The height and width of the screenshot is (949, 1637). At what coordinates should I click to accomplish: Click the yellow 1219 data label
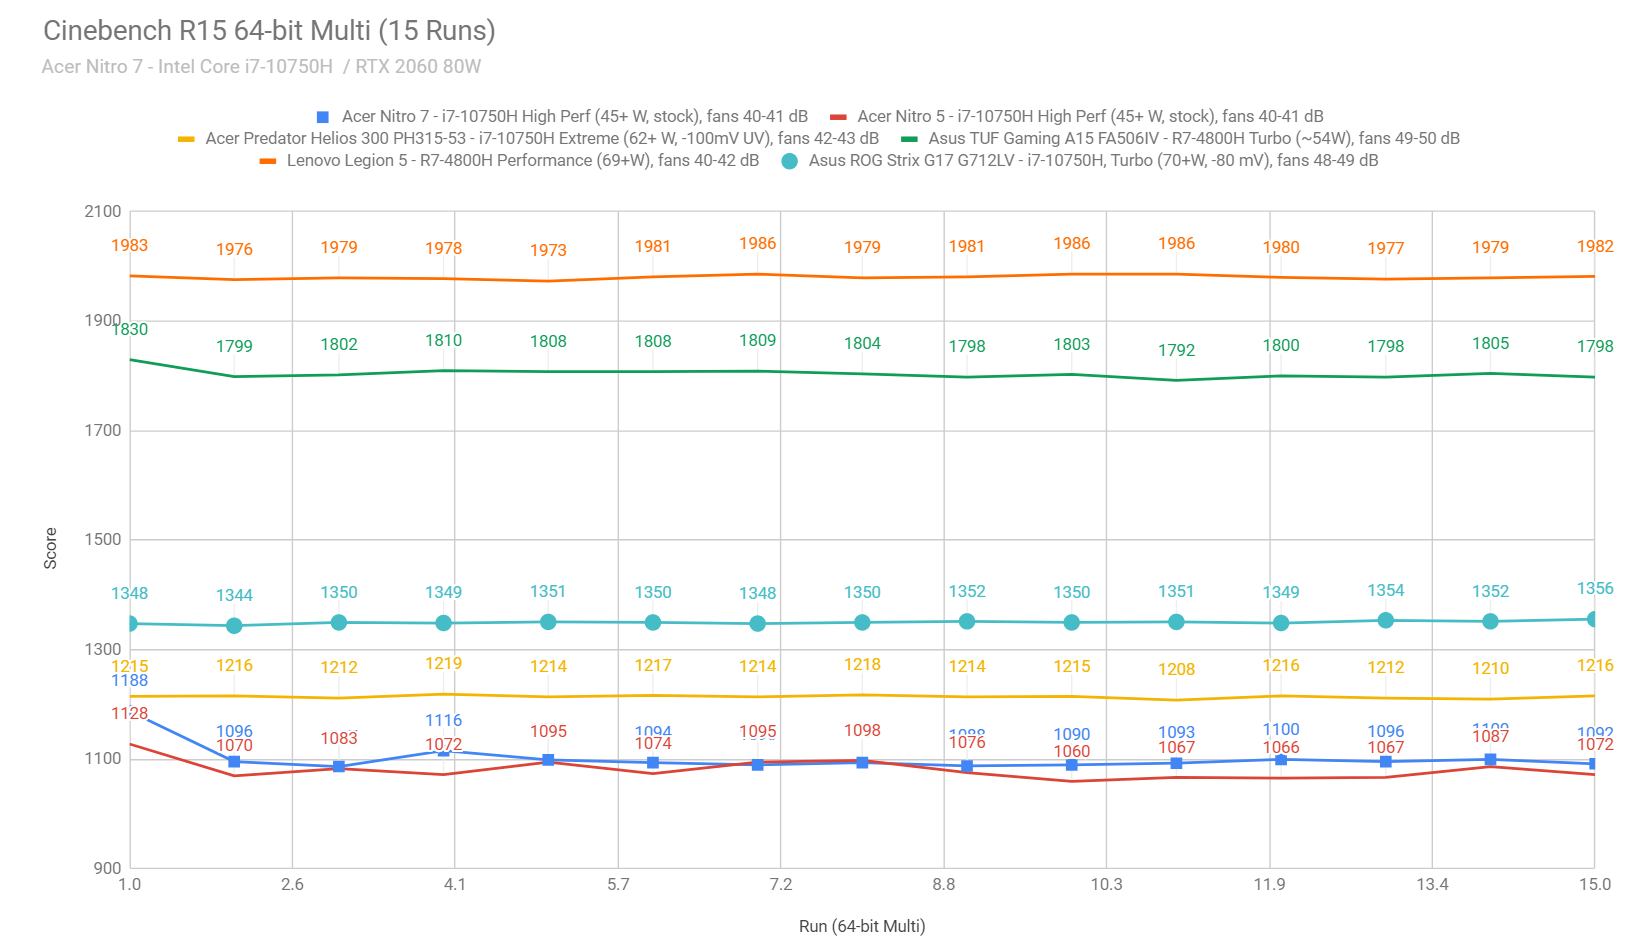click(x=443, y=664)
